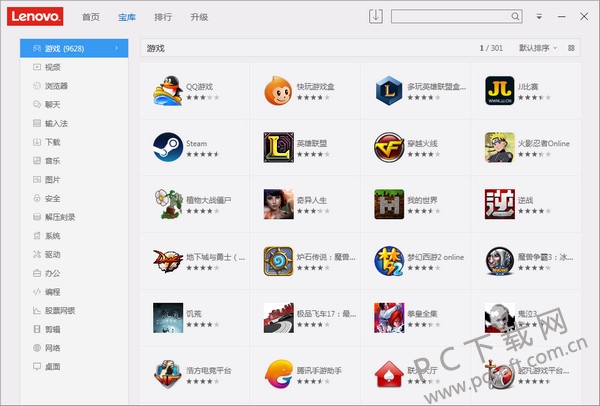Image resolution: width=600 pixels, height=406 pixels.
Task: Open the QQ游戏 penguin app icon
Action: 168,90
